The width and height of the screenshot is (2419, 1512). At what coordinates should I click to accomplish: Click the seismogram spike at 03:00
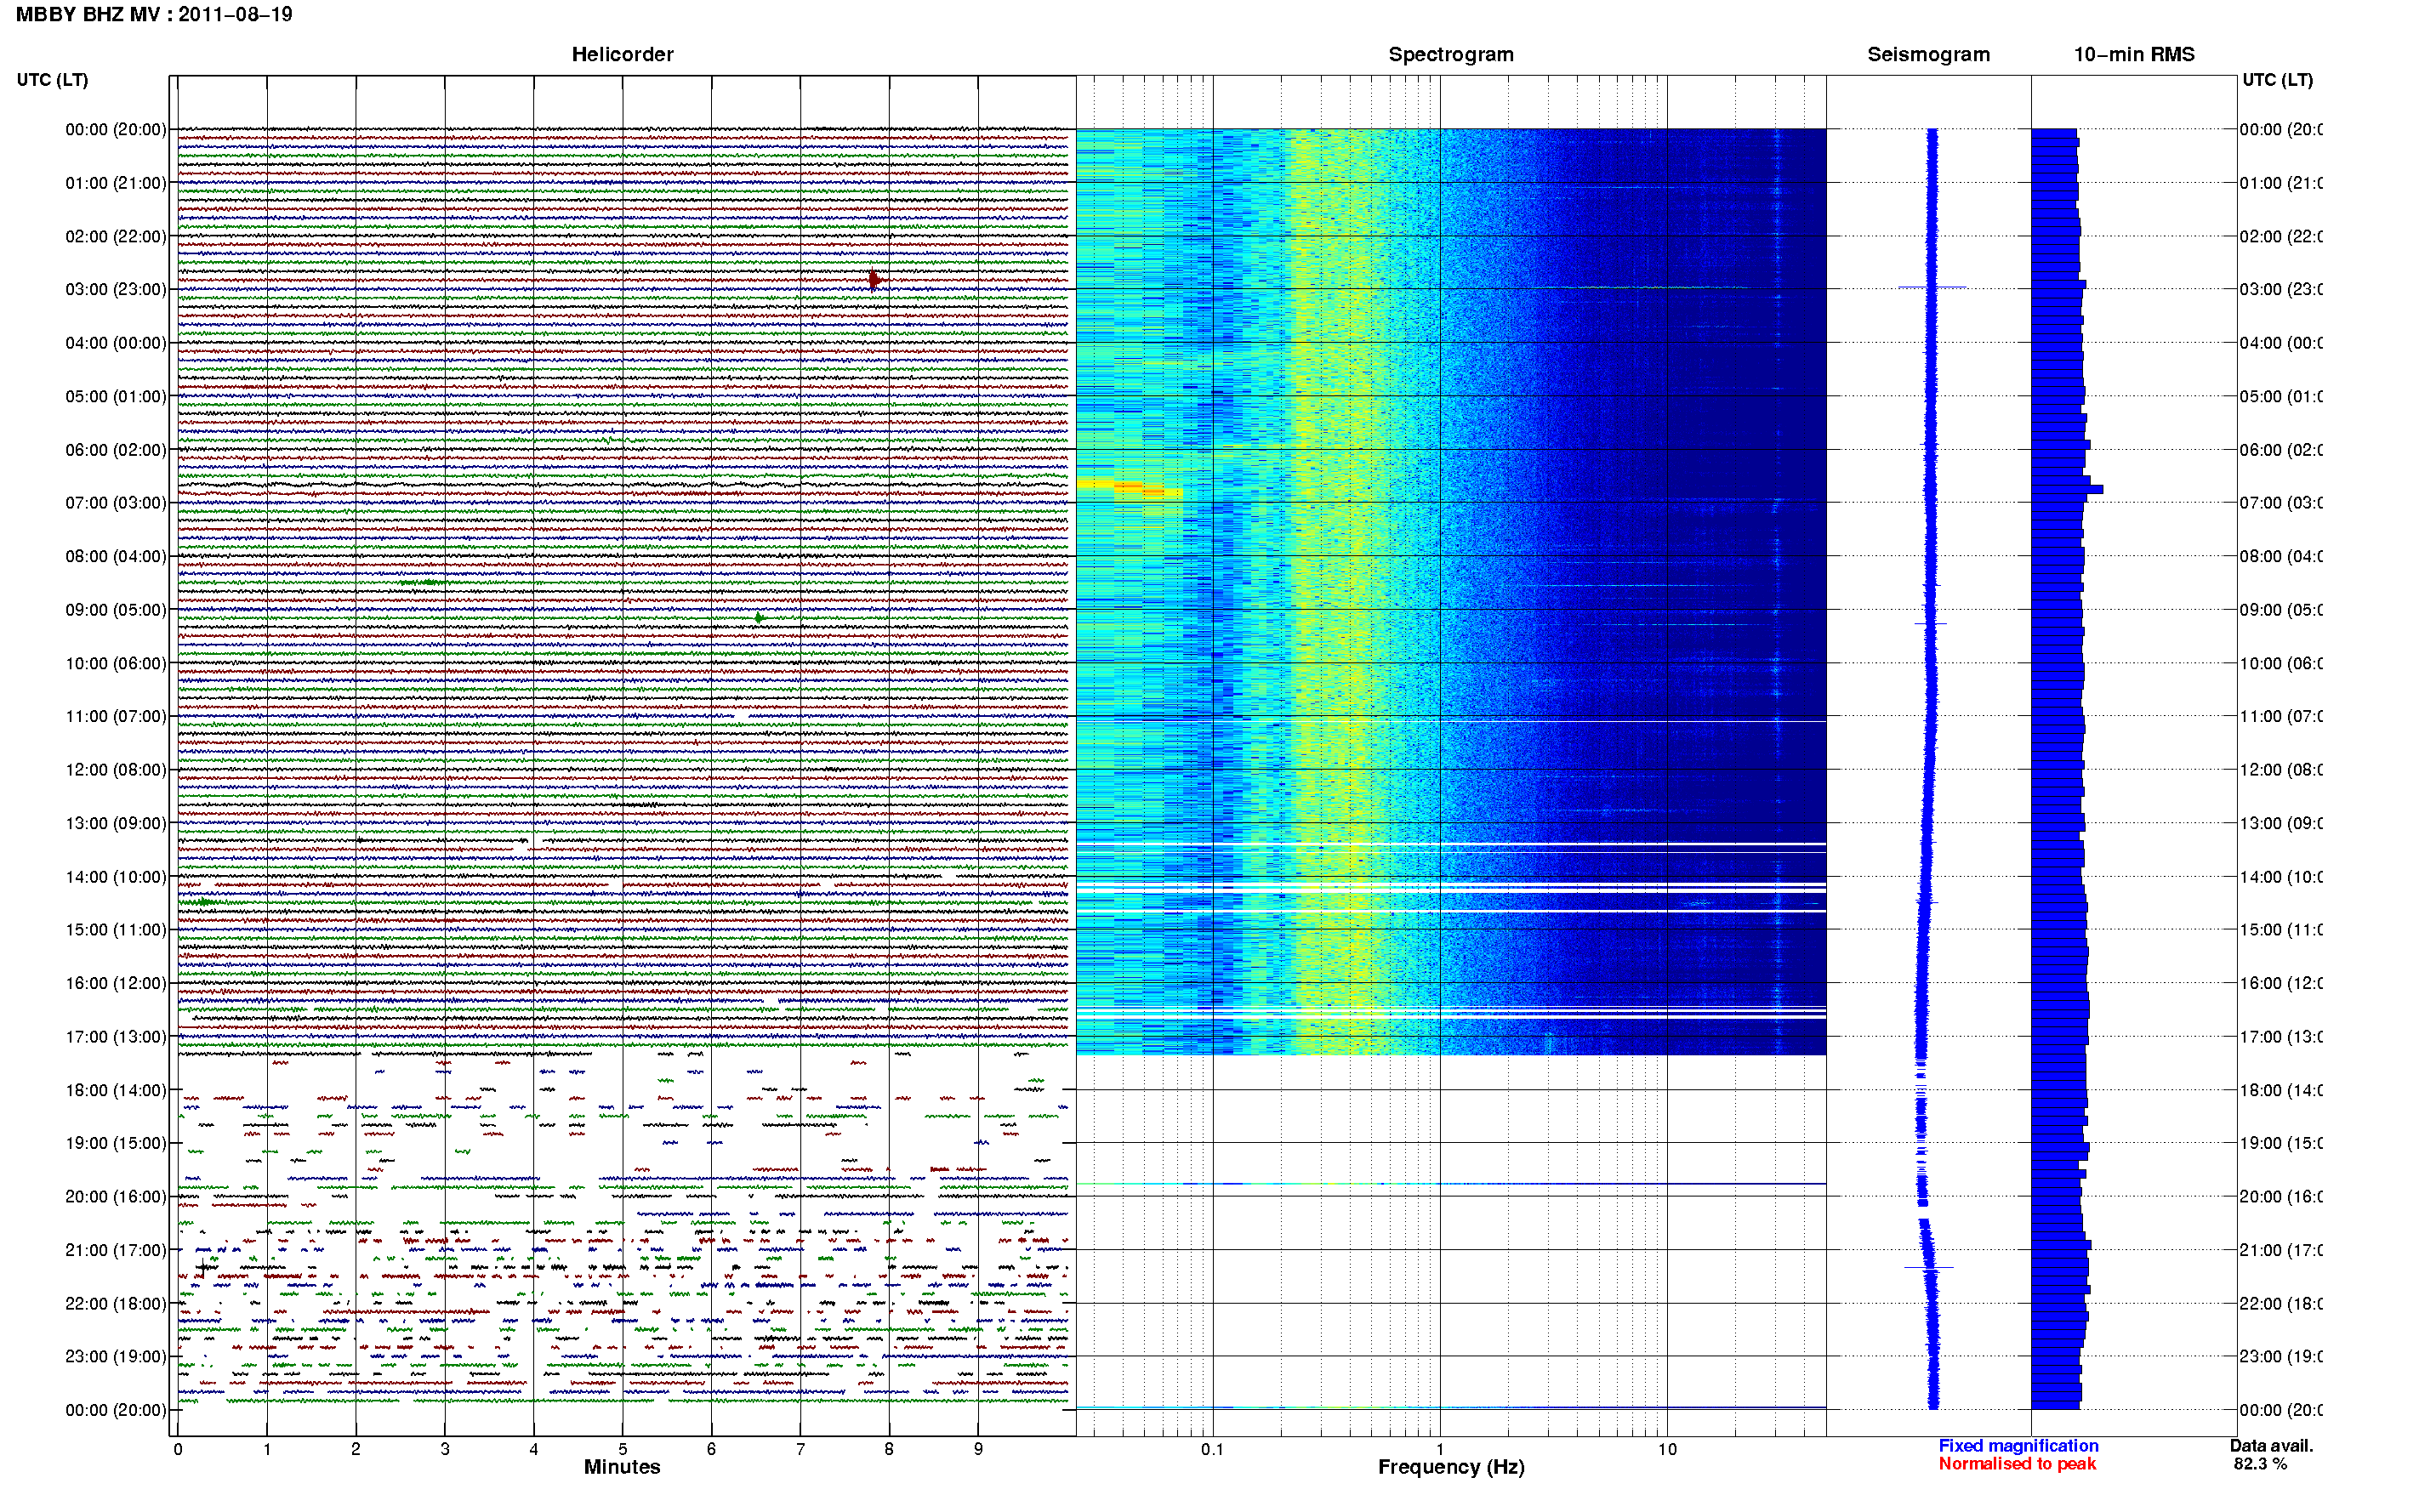coord(1932,287)
